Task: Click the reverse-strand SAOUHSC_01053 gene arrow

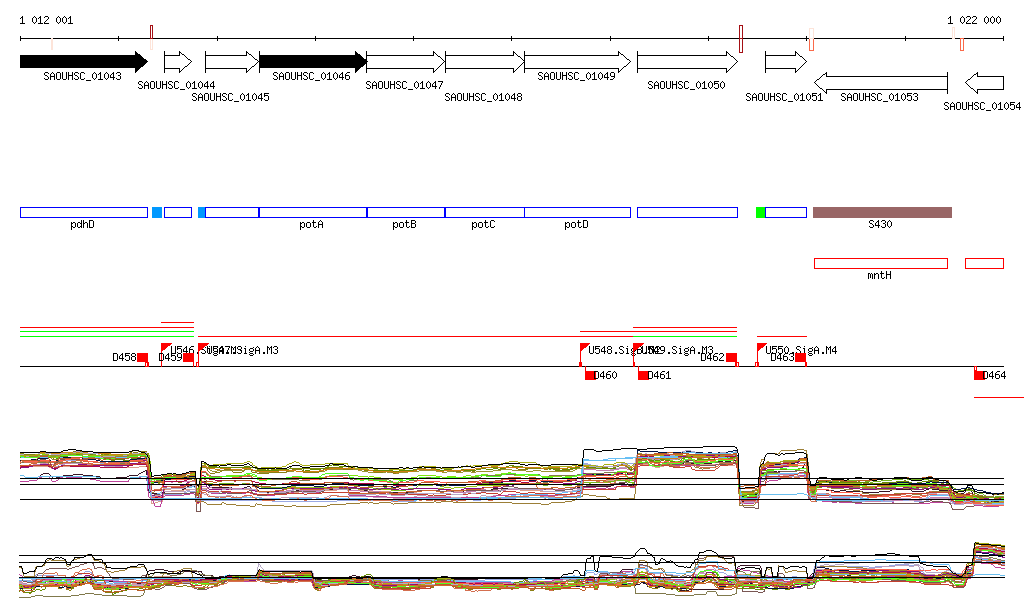Action: click(x=881, y=82)
